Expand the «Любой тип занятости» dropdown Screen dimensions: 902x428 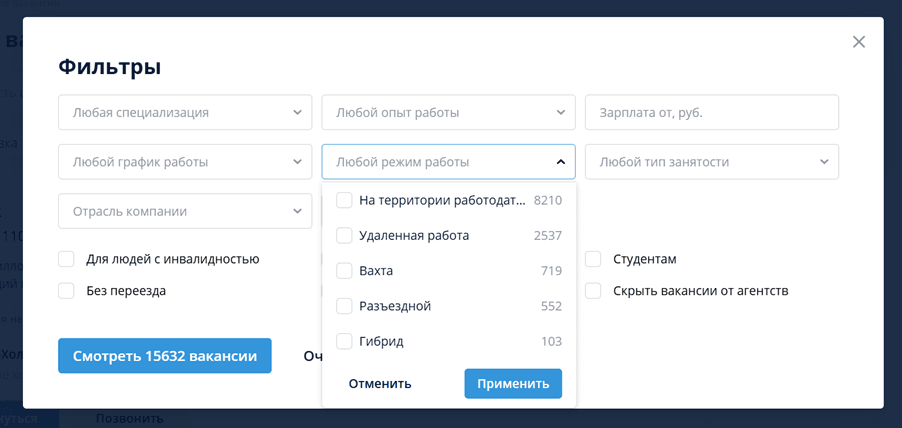pyautogui.click(x=711, y=162)
